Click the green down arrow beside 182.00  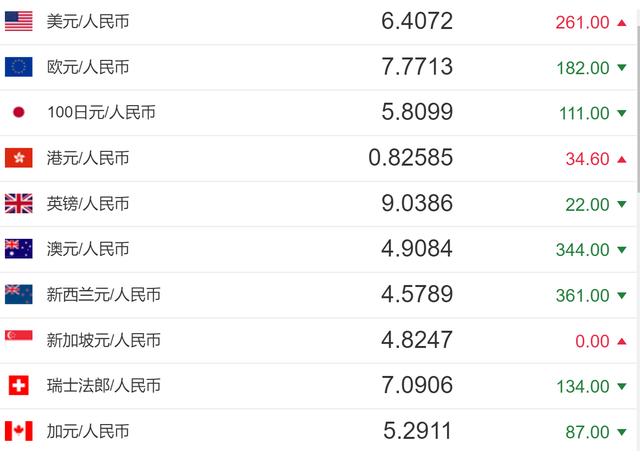coord(622,68)
